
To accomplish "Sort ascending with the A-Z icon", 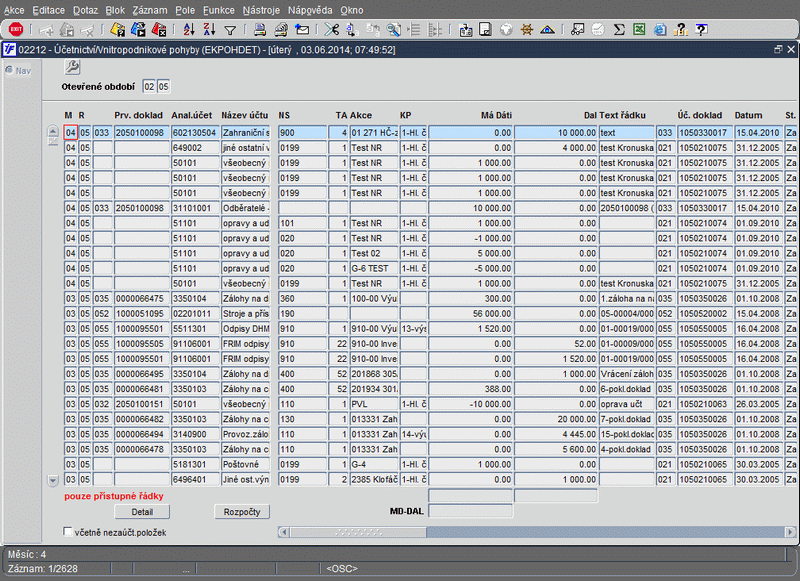I will (x=187, y=30).
